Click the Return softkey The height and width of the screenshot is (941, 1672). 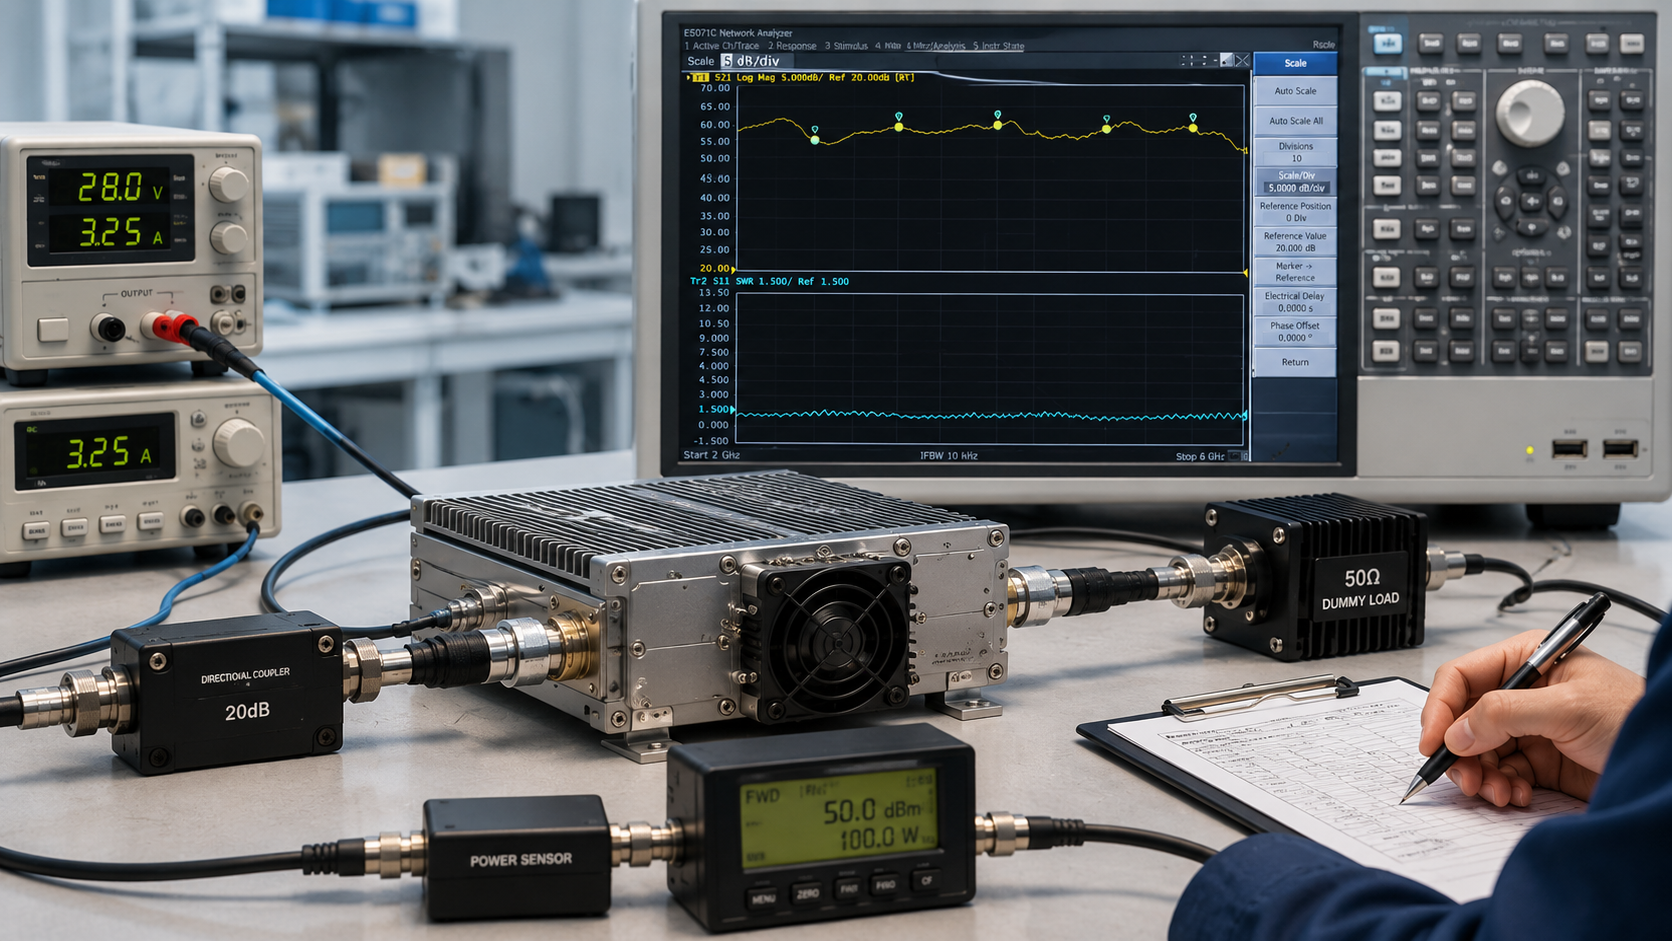coord(1295,362)
